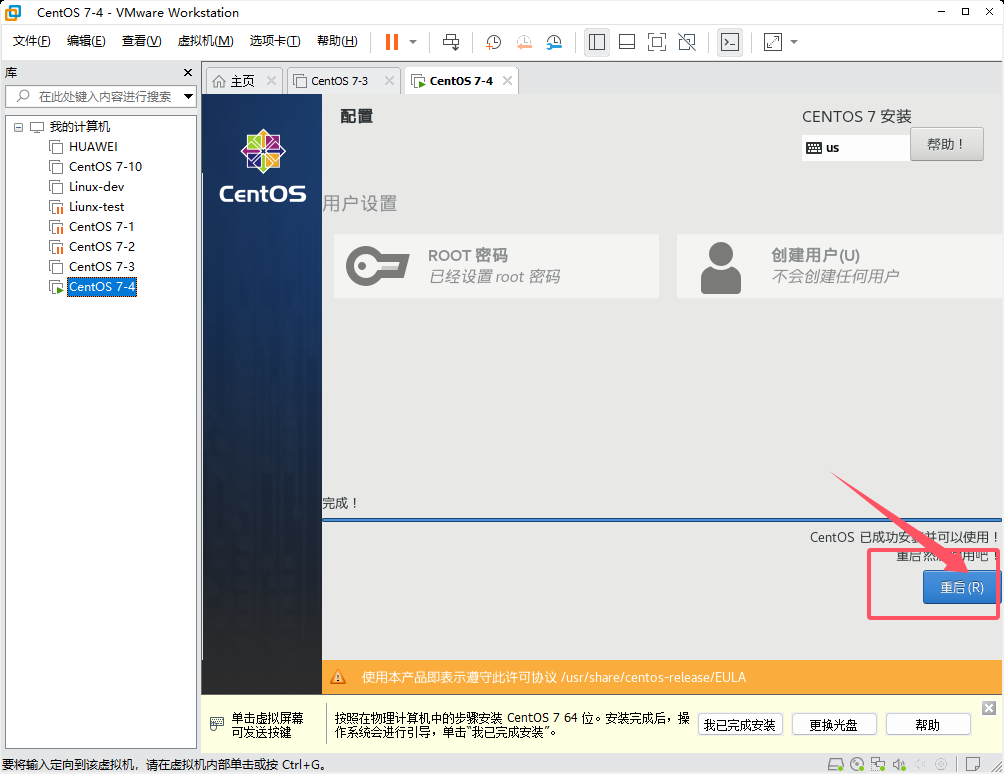Select CentOS 7-4 in the library tree

point(101,287)
